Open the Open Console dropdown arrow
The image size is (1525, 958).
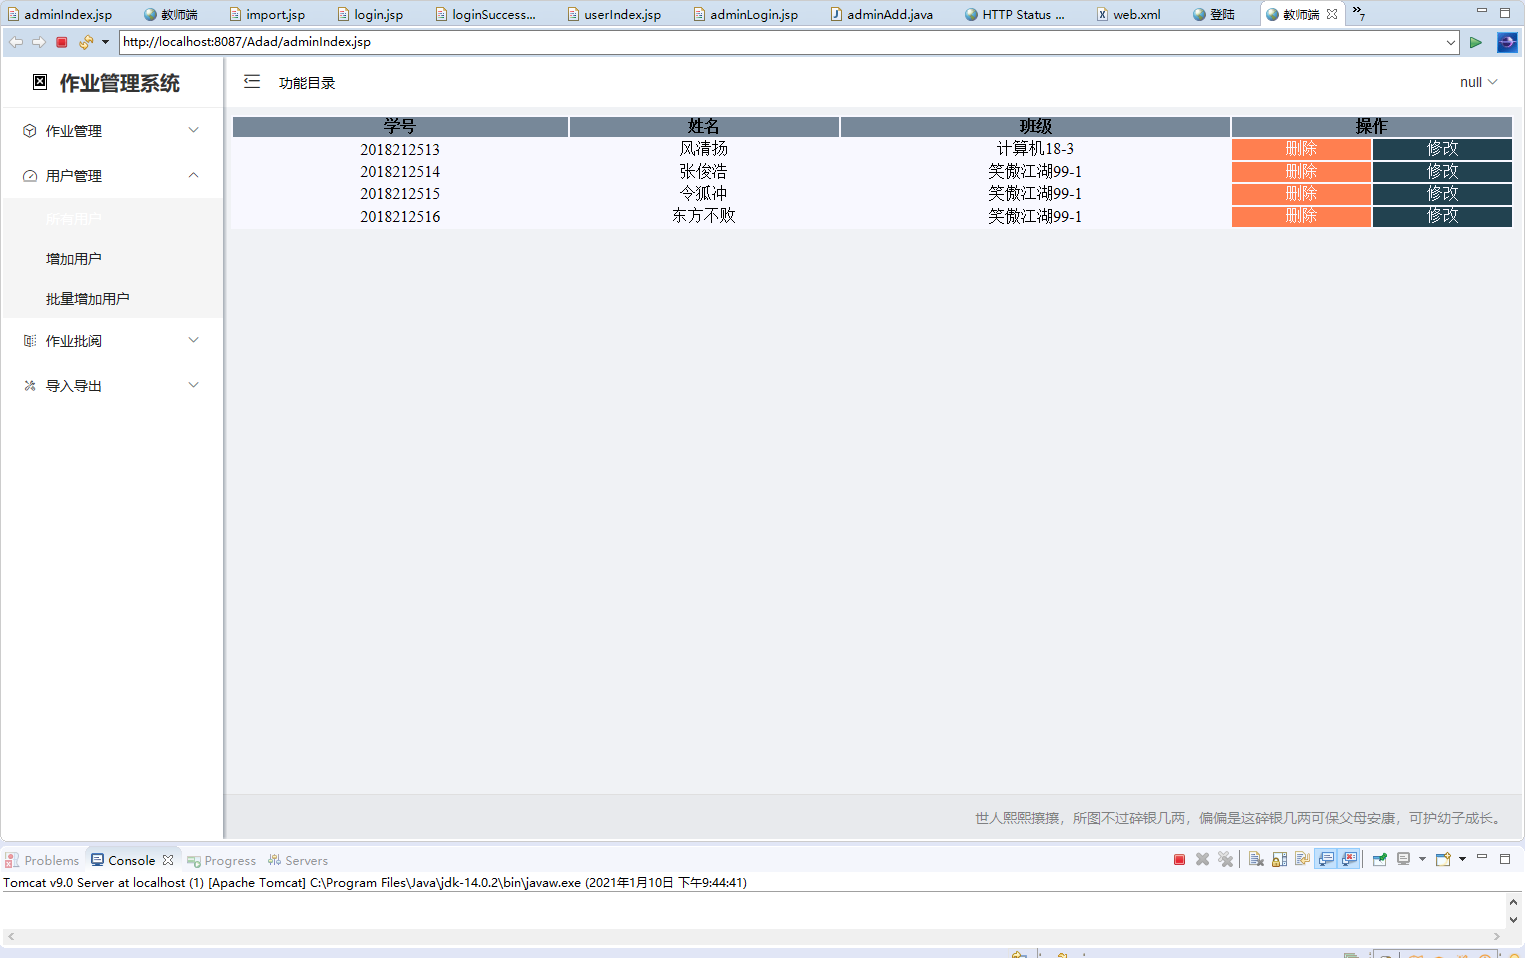(x=1462, y=859)
